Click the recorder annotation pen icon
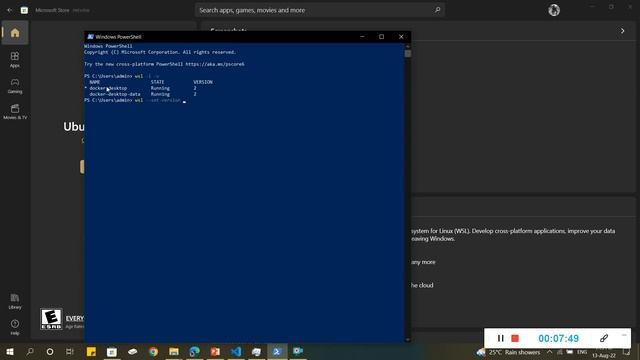 pos(604,338)
